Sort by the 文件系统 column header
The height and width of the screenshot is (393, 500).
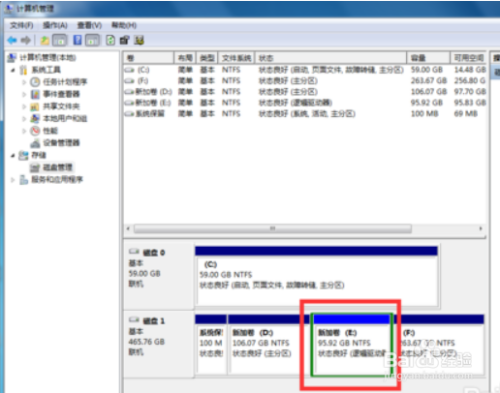(x=236, y=58)
